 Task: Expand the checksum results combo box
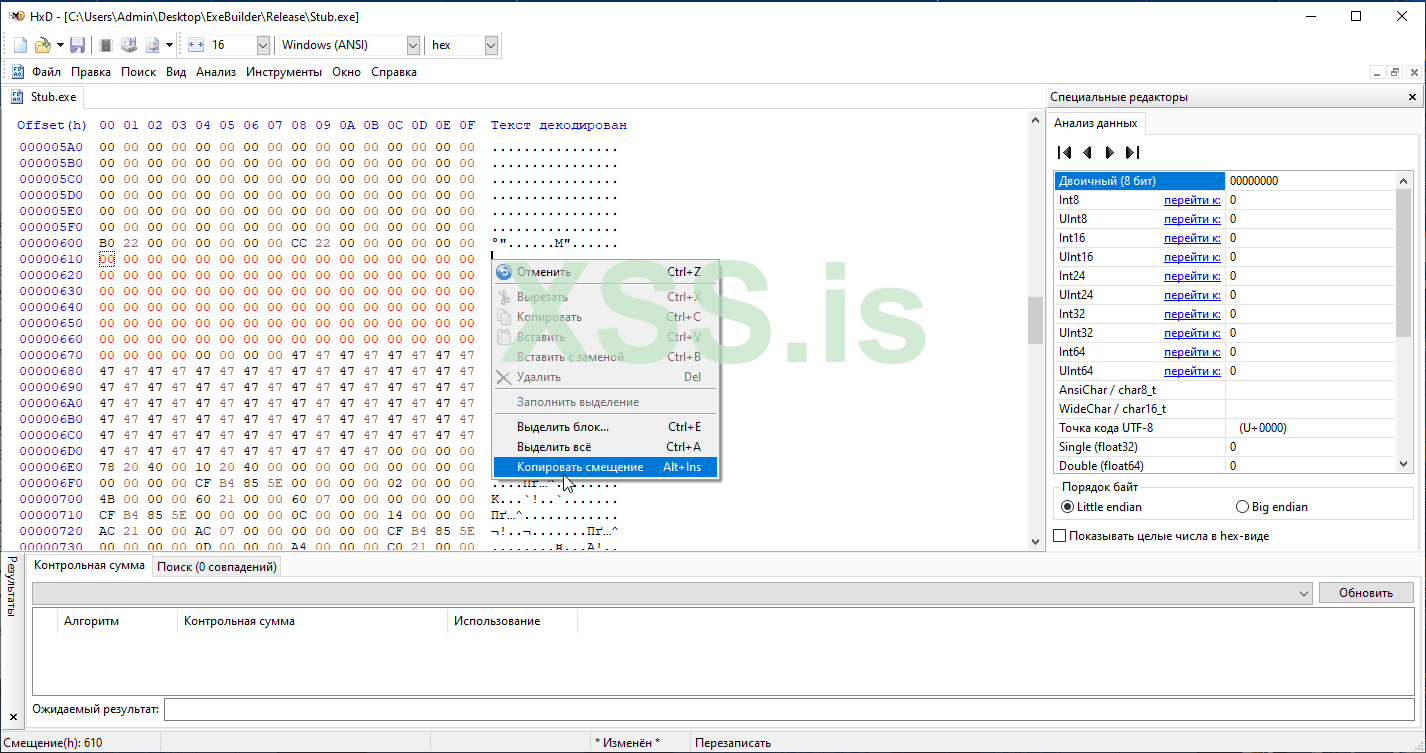(1303, 593)
